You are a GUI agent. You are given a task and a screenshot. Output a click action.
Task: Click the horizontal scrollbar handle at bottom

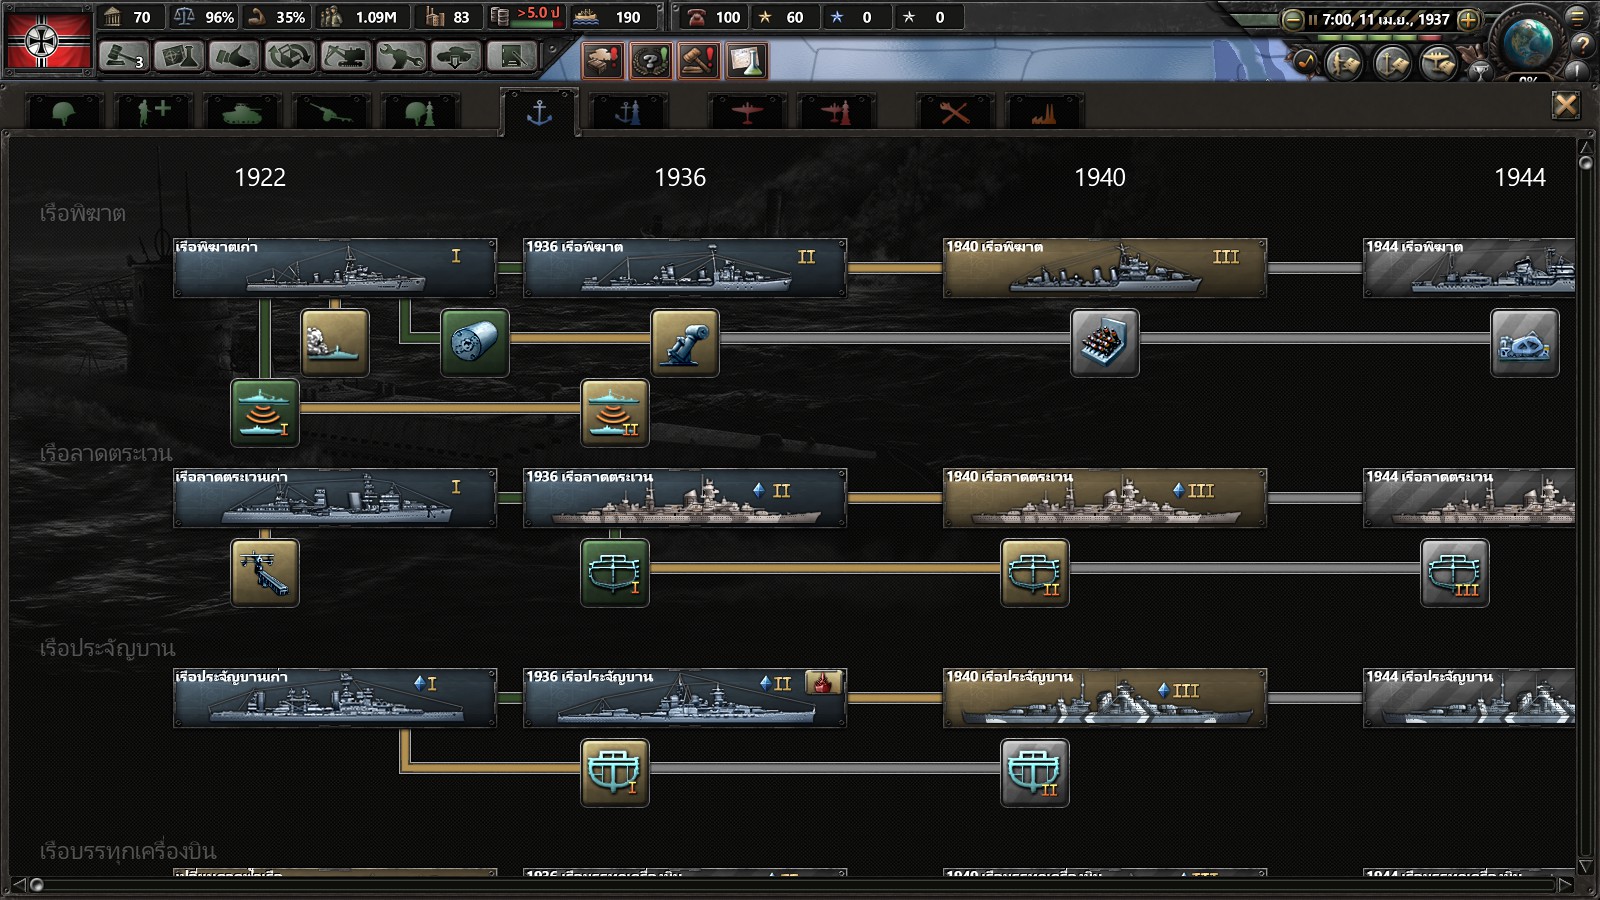[37, 884]
